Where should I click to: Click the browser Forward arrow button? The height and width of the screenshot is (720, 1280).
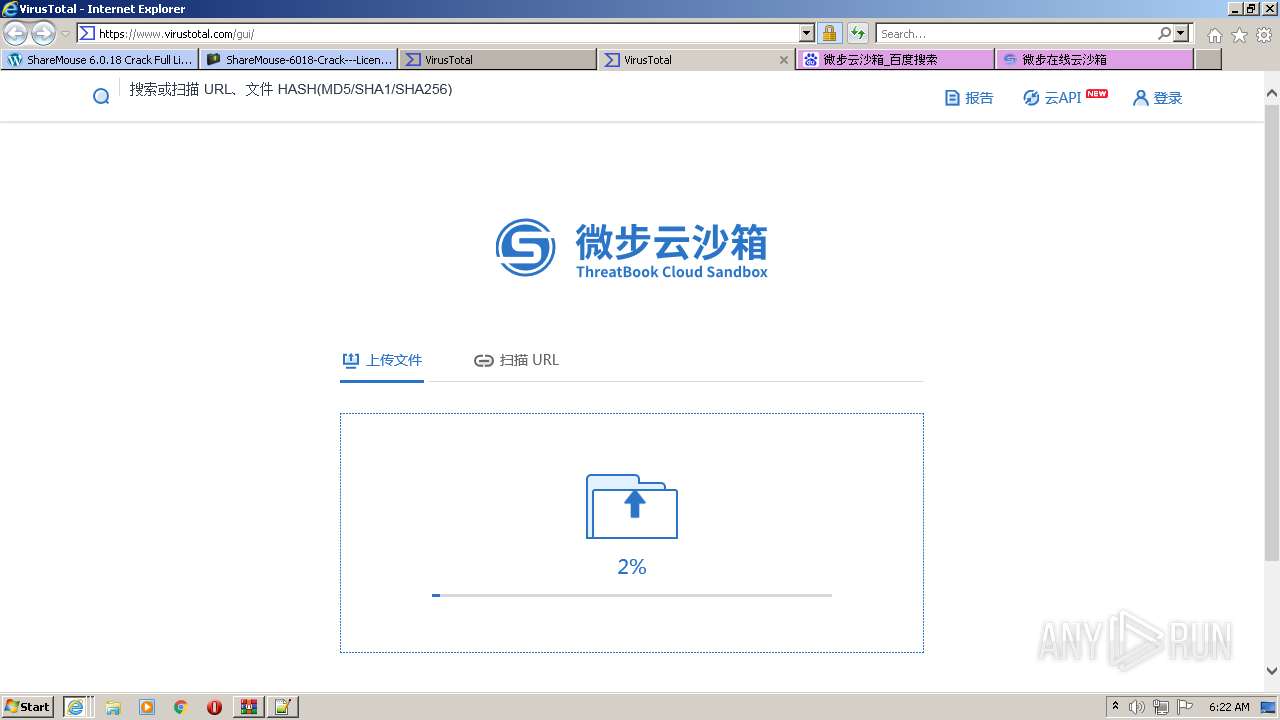(43, 33)
